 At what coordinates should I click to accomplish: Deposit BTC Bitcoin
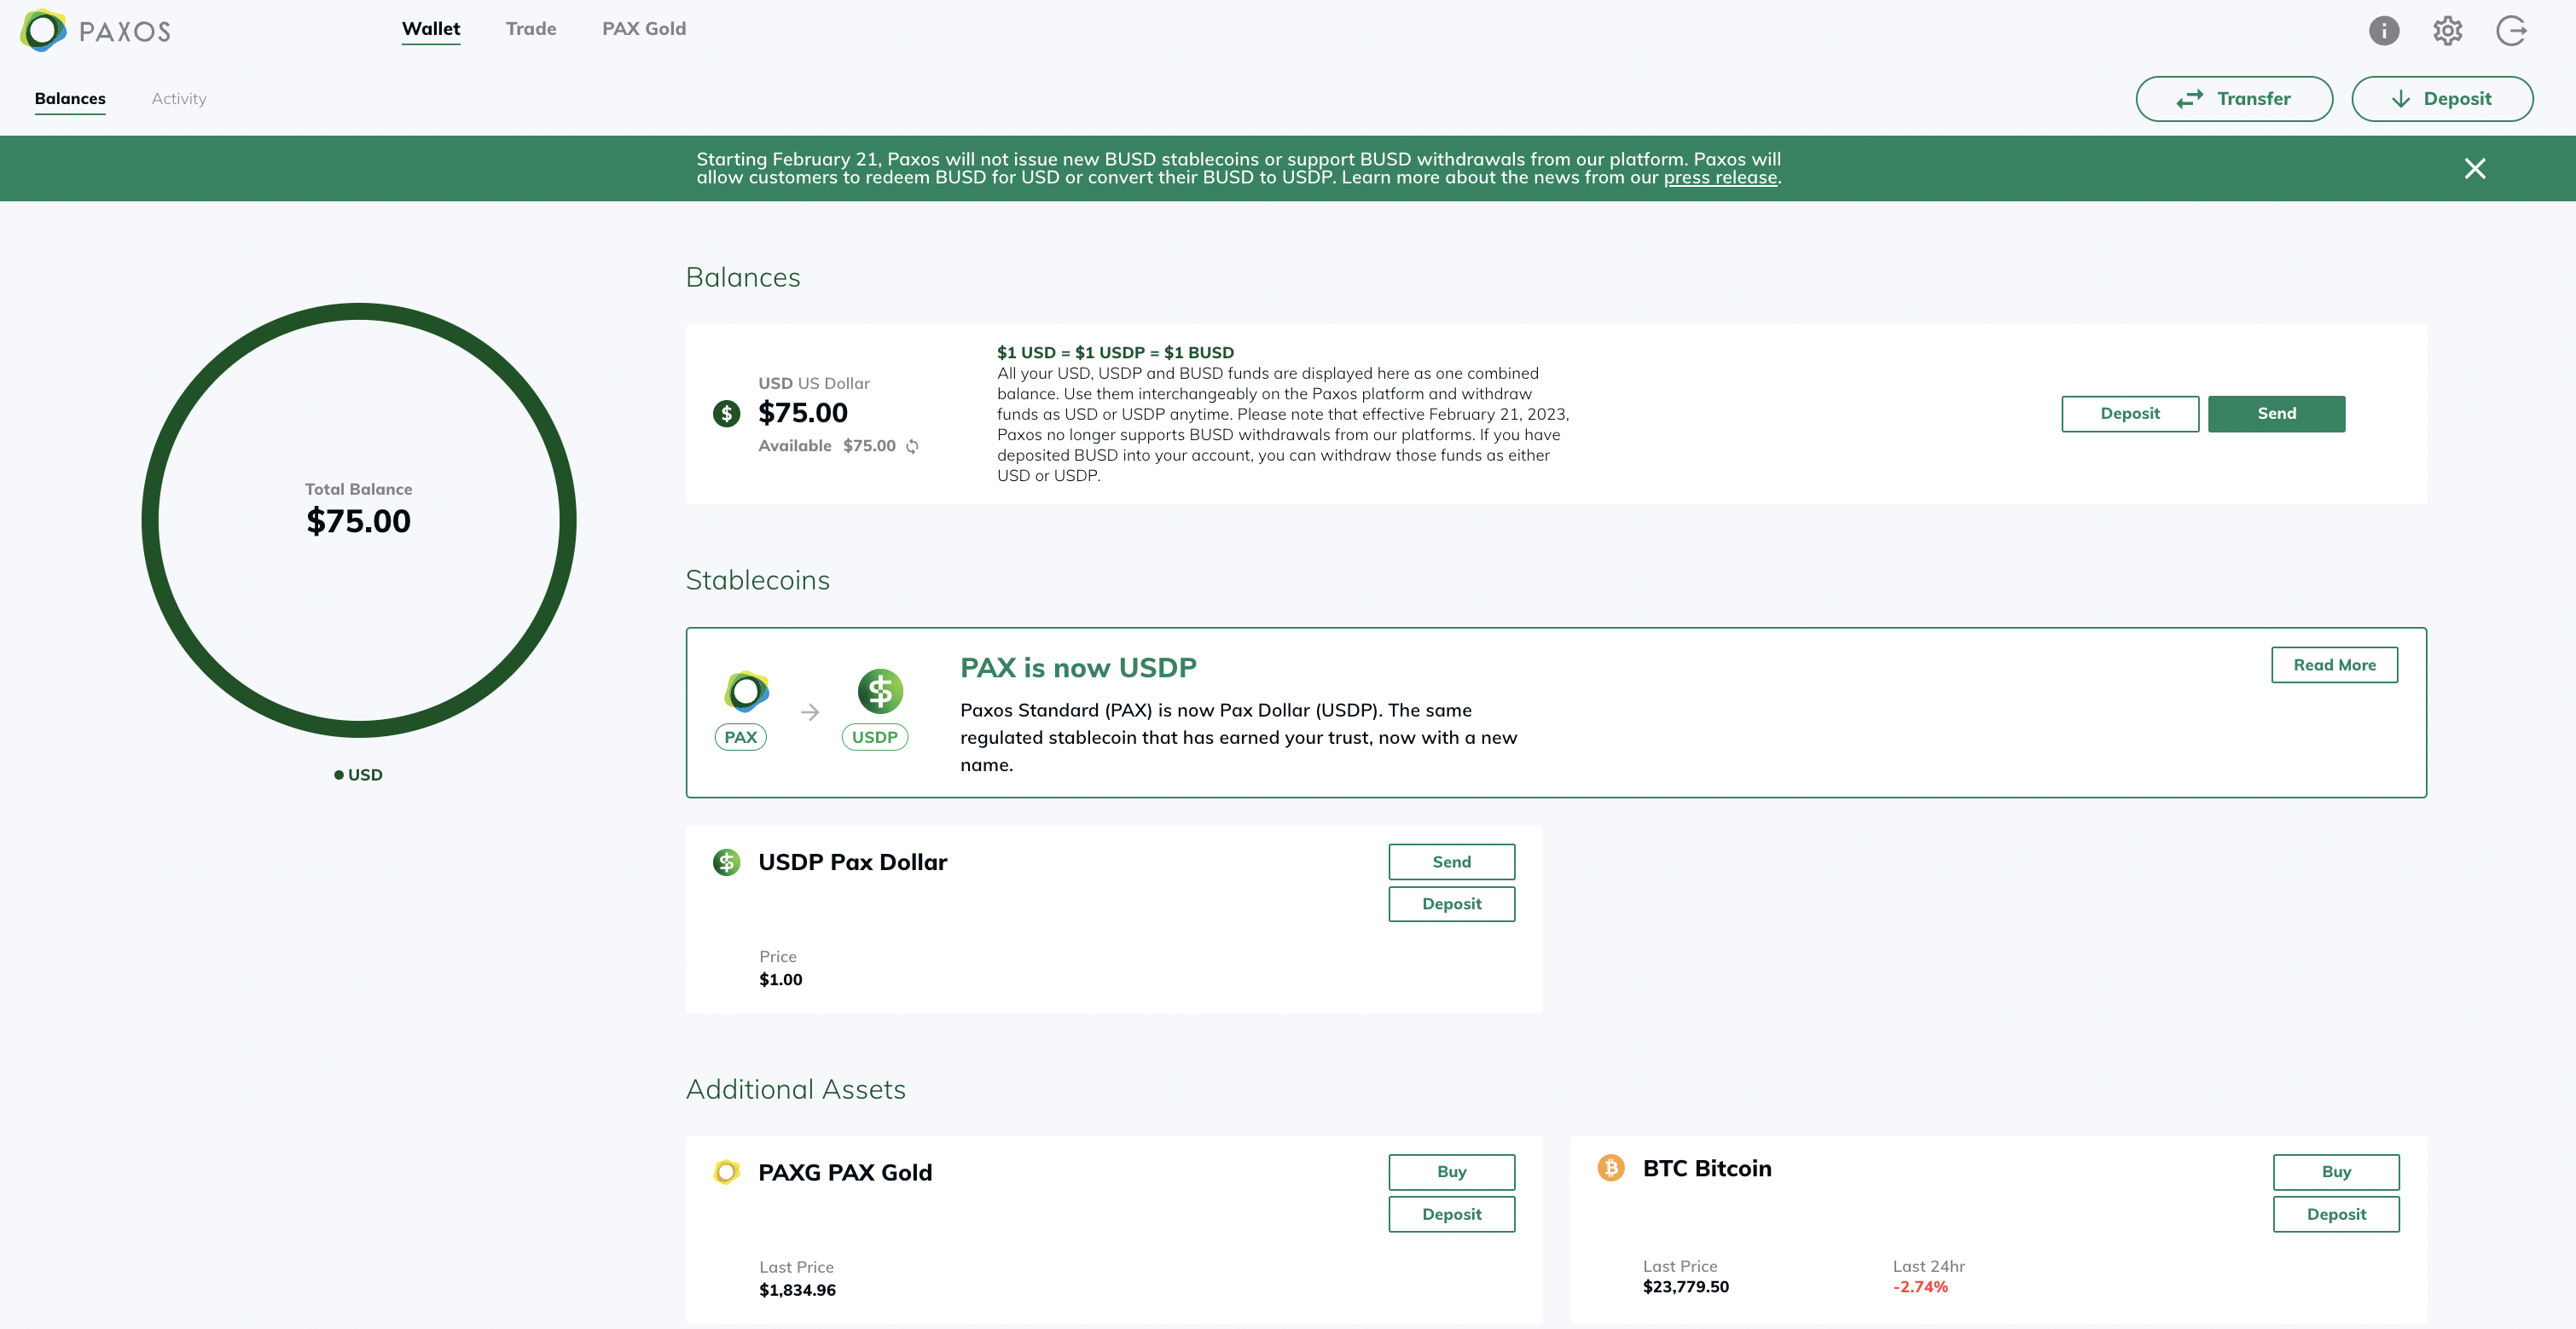pyautogui.click(x=2336, y=1214)
